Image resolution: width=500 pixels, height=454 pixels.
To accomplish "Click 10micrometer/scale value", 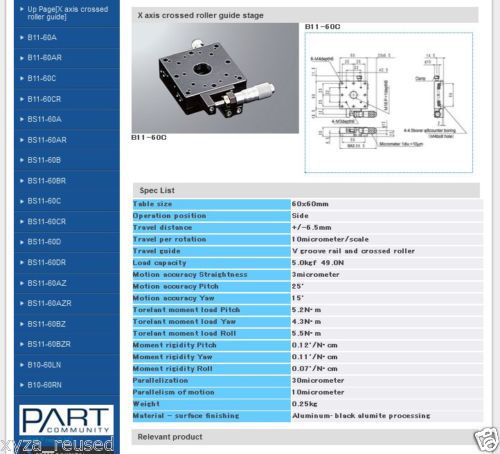I will [x=330, y=239].
